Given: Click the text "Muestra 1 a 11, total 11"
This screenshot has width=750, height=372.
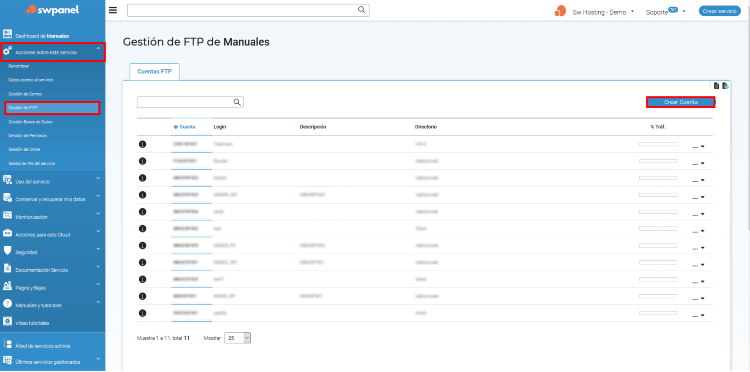Looking at the screenshot, I should click(x=163, y=338).
